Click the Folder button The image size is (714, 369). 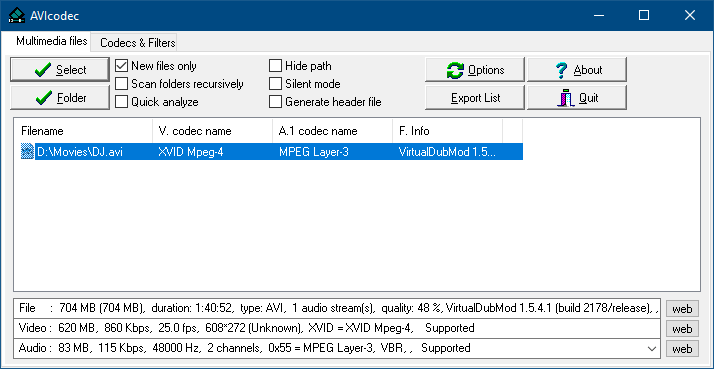60,97
